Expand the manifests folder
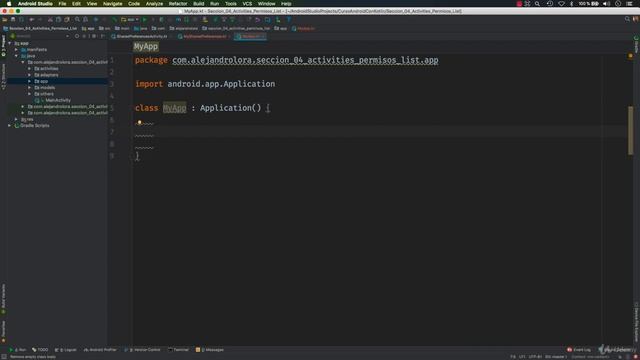640x360 pixels. point(16,49)
